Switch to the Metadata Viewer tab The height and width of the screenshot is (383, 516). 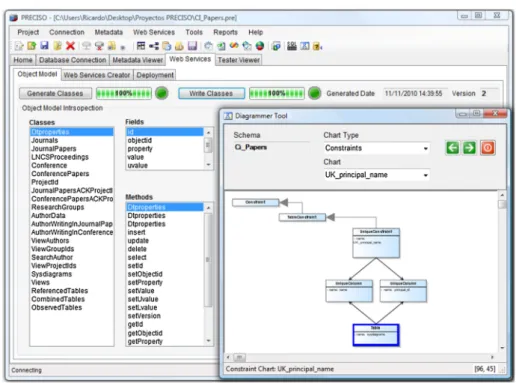point(138,60)
